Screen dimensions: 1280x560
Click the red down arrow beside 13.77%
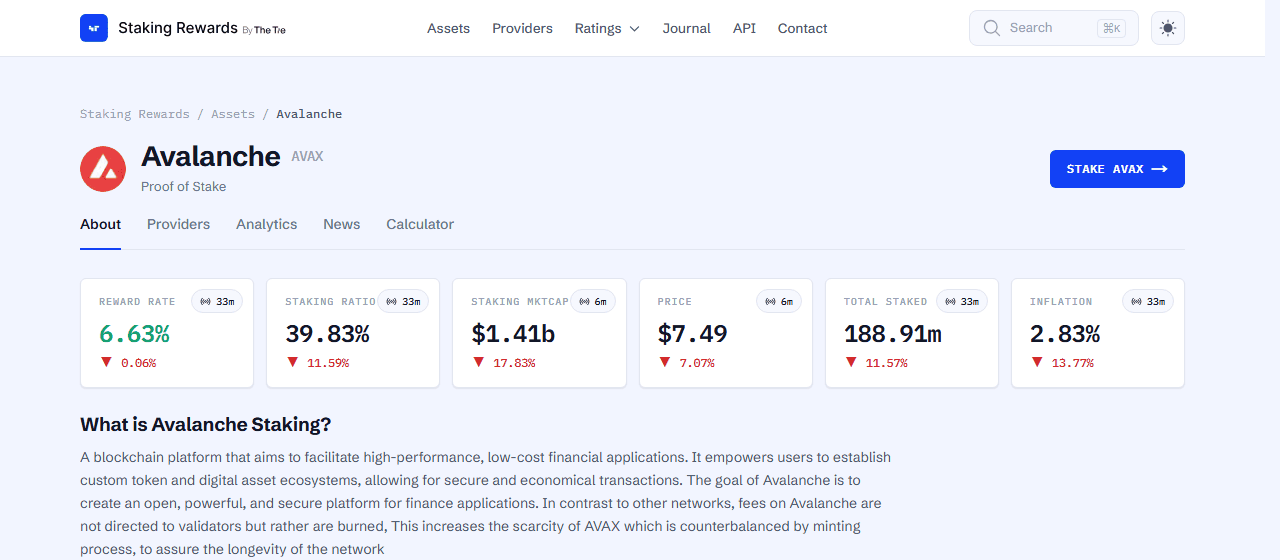pyautogui.click(x=1037, y=362)
